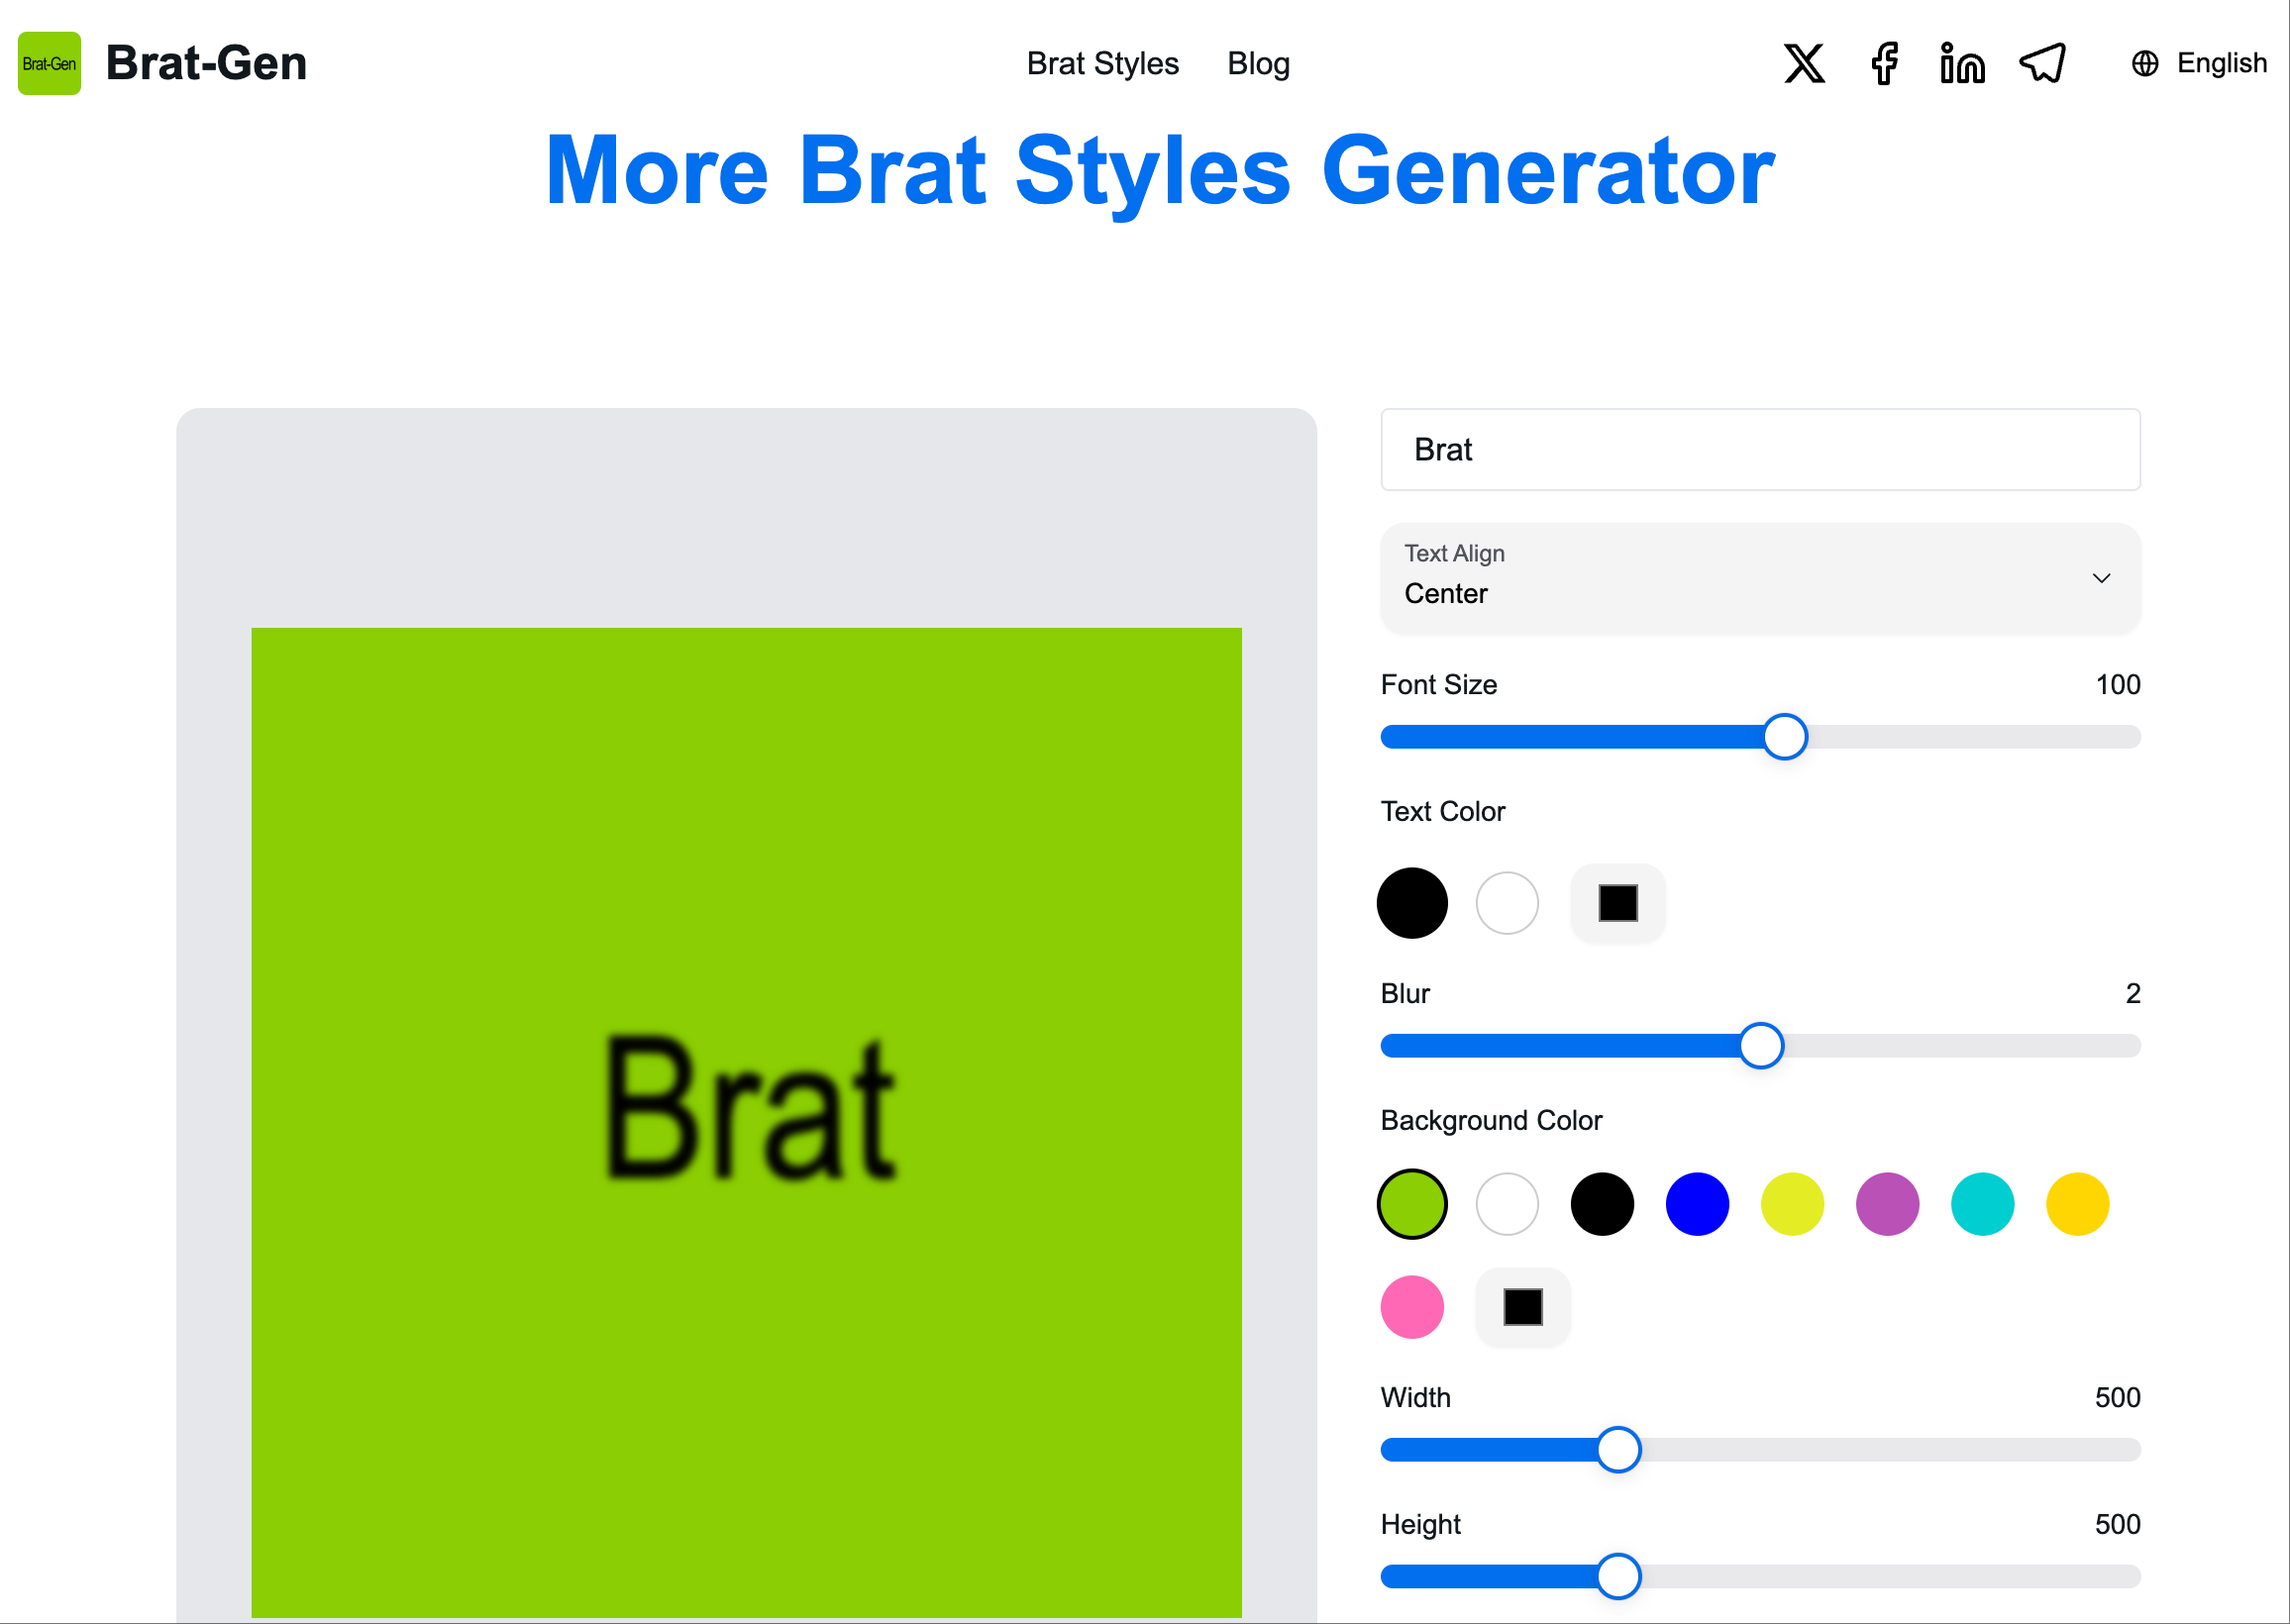
Task: Expand the chevron on Text Align selector
Action: coord(2101,578)
